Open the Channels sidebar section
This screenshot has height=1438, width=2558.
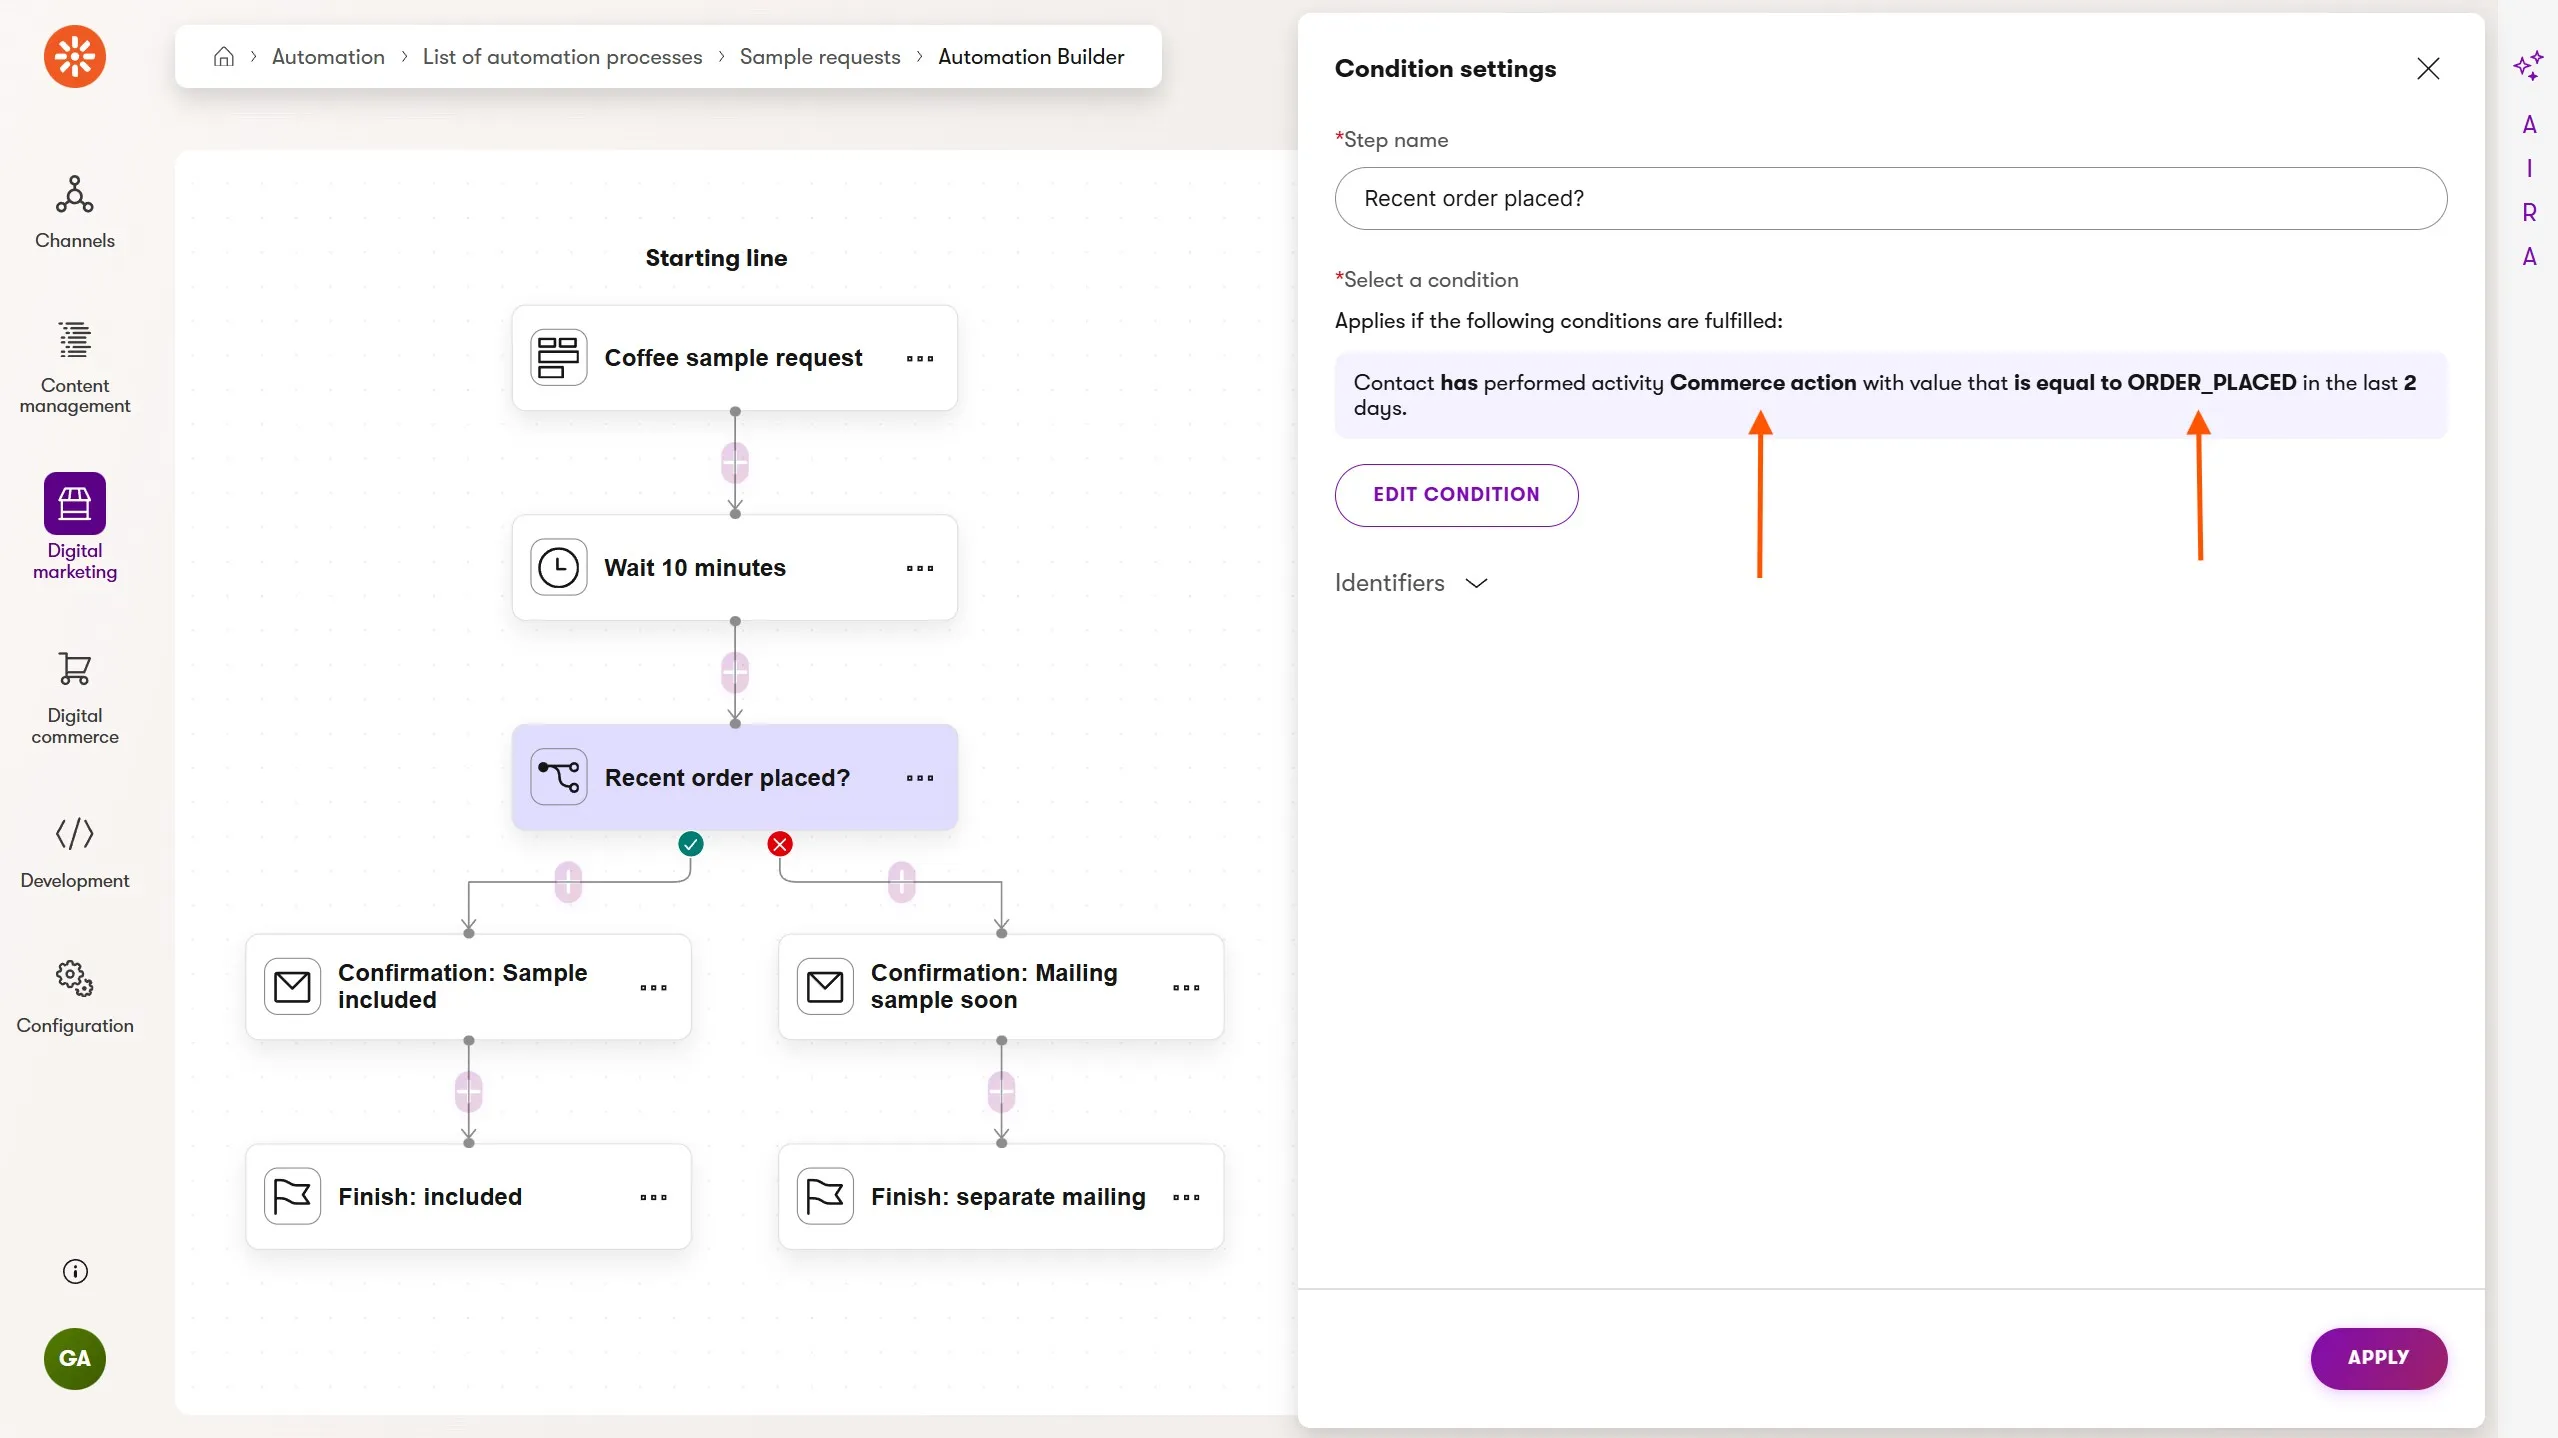pos(74,211)
